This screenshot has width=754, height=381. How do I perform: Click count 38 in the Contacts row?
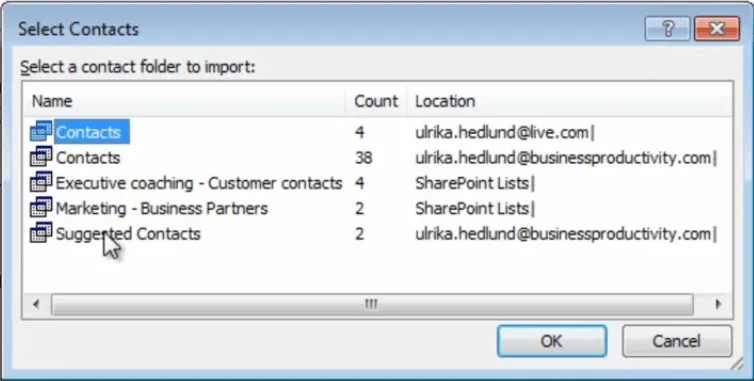click(364, 158)
